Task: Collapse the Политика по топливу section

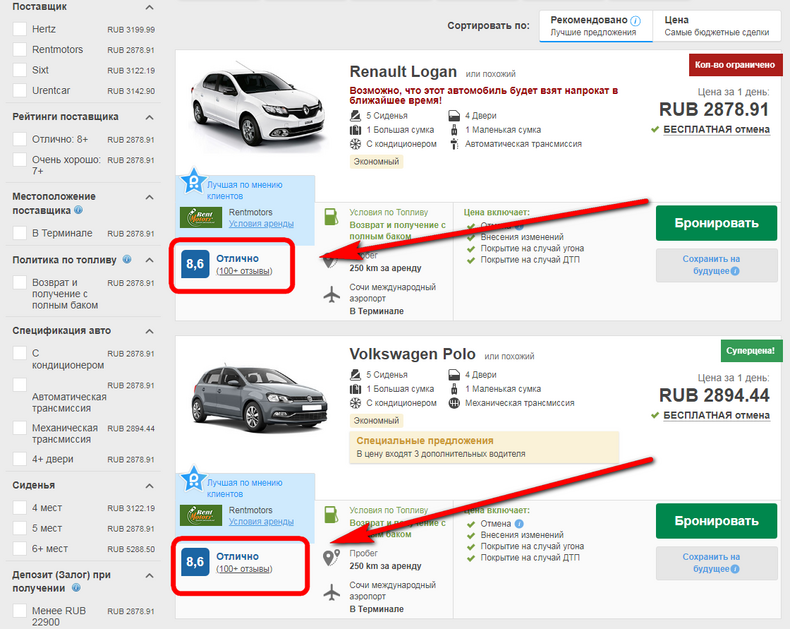Action: [x=149, y=260]
